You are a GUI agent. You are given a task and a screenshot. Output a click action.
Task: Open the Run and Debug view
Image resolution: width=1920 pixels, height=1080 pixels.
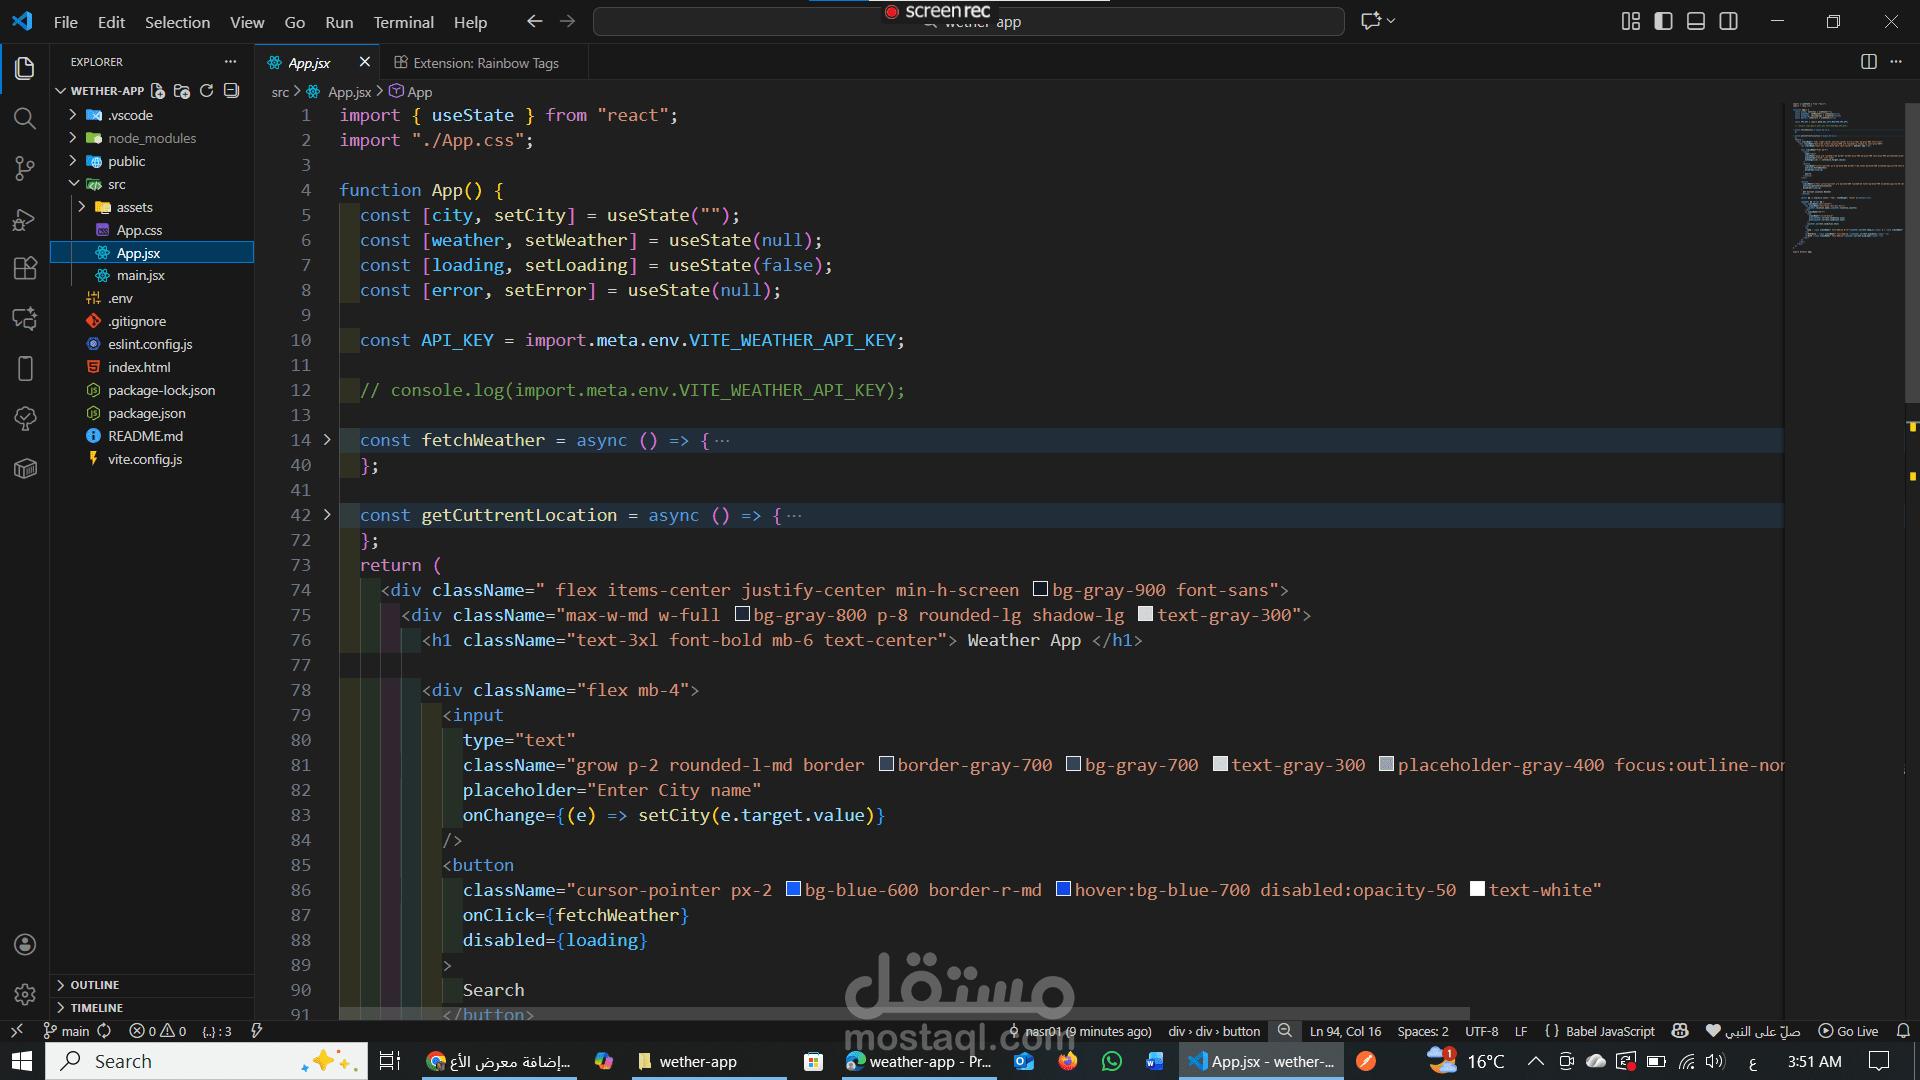(x=25, y=219)
